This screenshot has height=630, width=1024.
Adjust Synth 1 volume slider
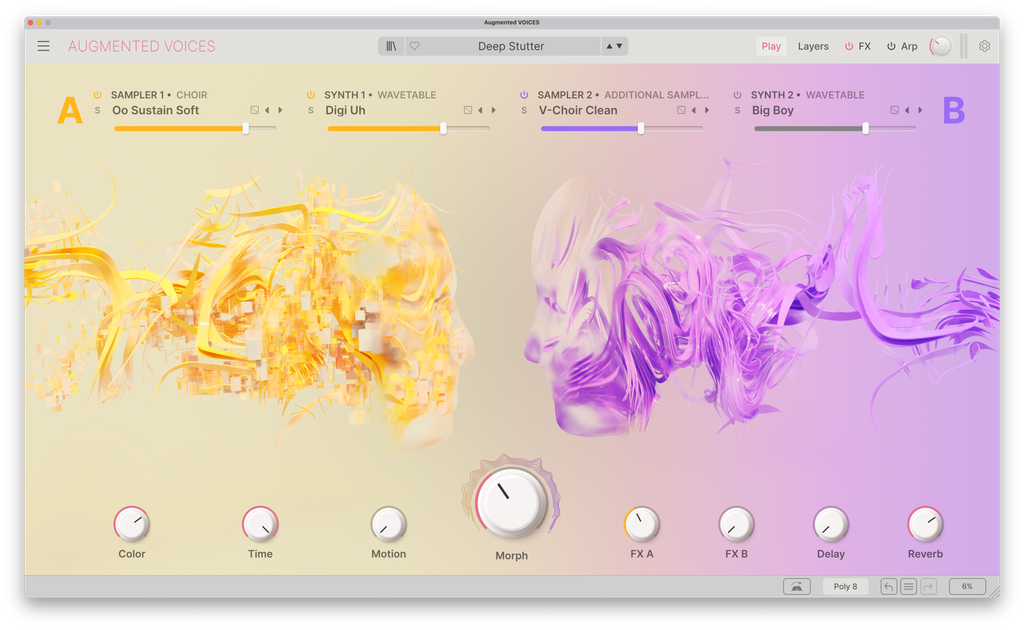(x=408, y=129)
